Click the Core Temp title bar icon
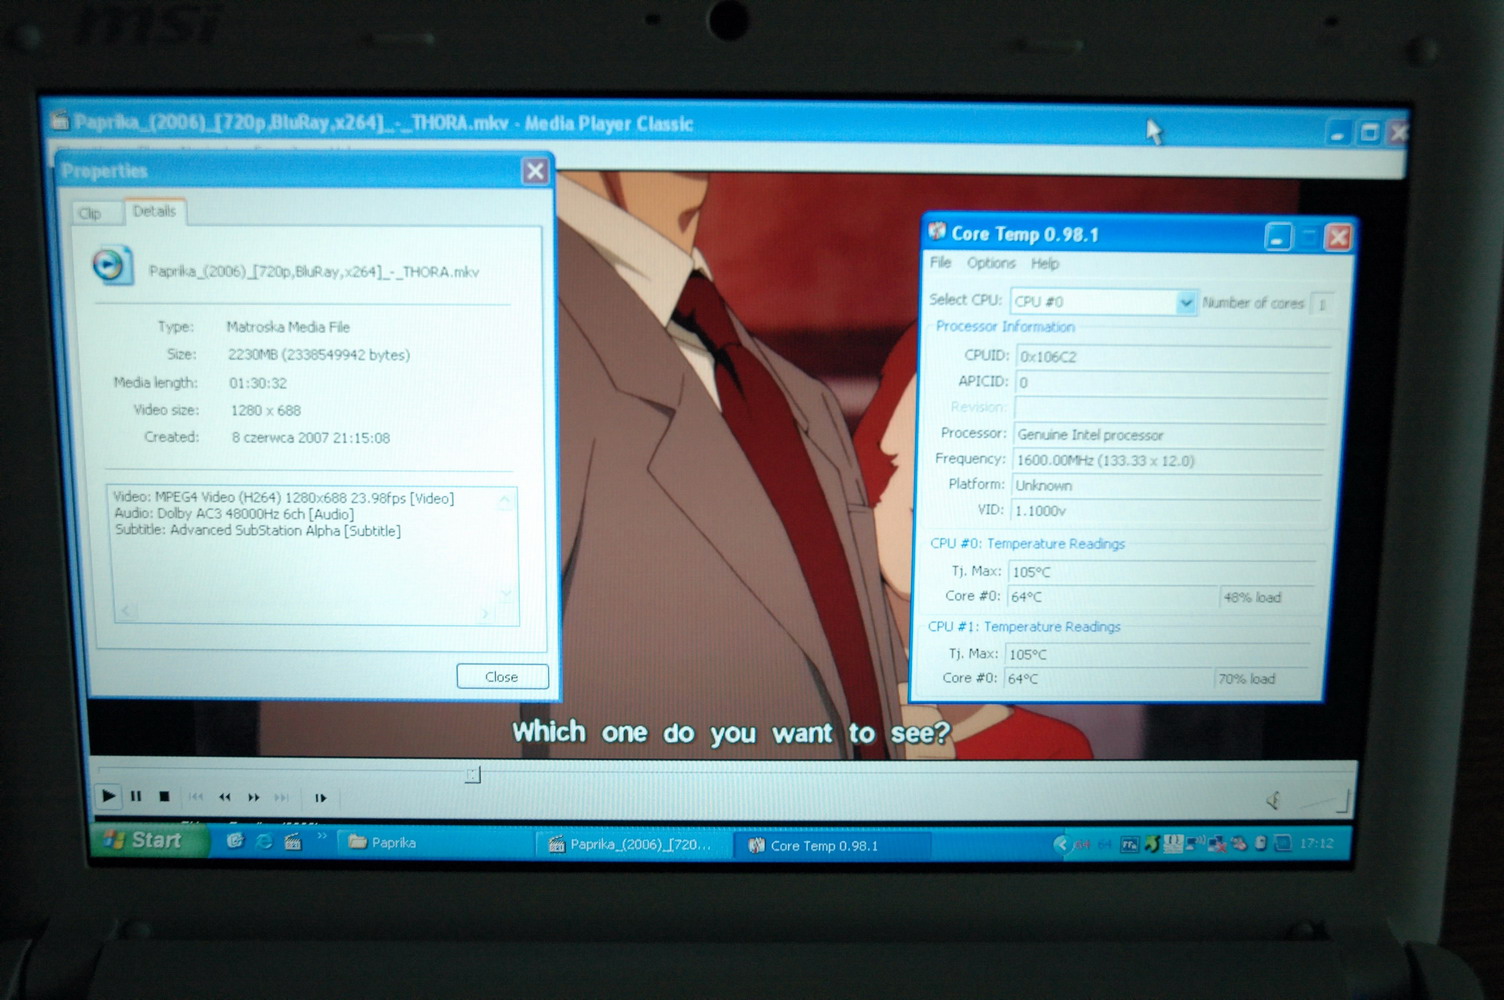Viewport: 1504px width, 1000px height. 937,232
